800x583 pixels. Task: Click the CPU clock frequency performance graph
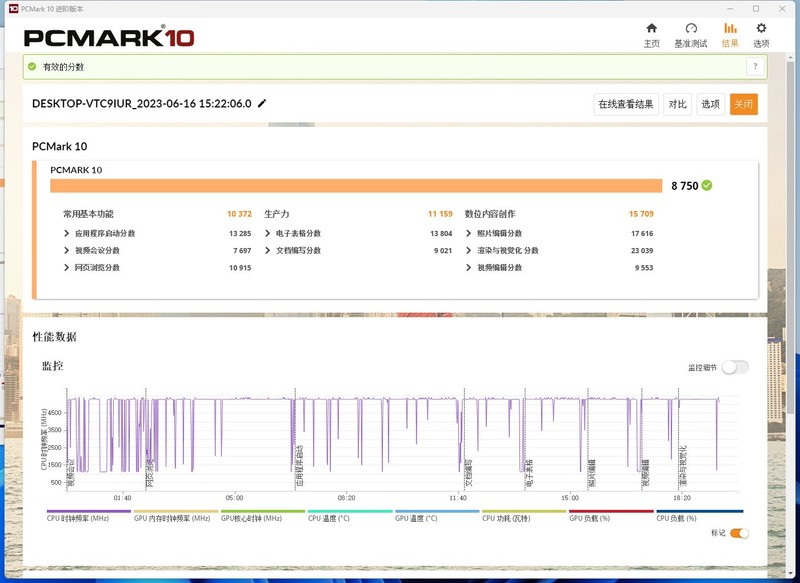(x=400, y=440)
